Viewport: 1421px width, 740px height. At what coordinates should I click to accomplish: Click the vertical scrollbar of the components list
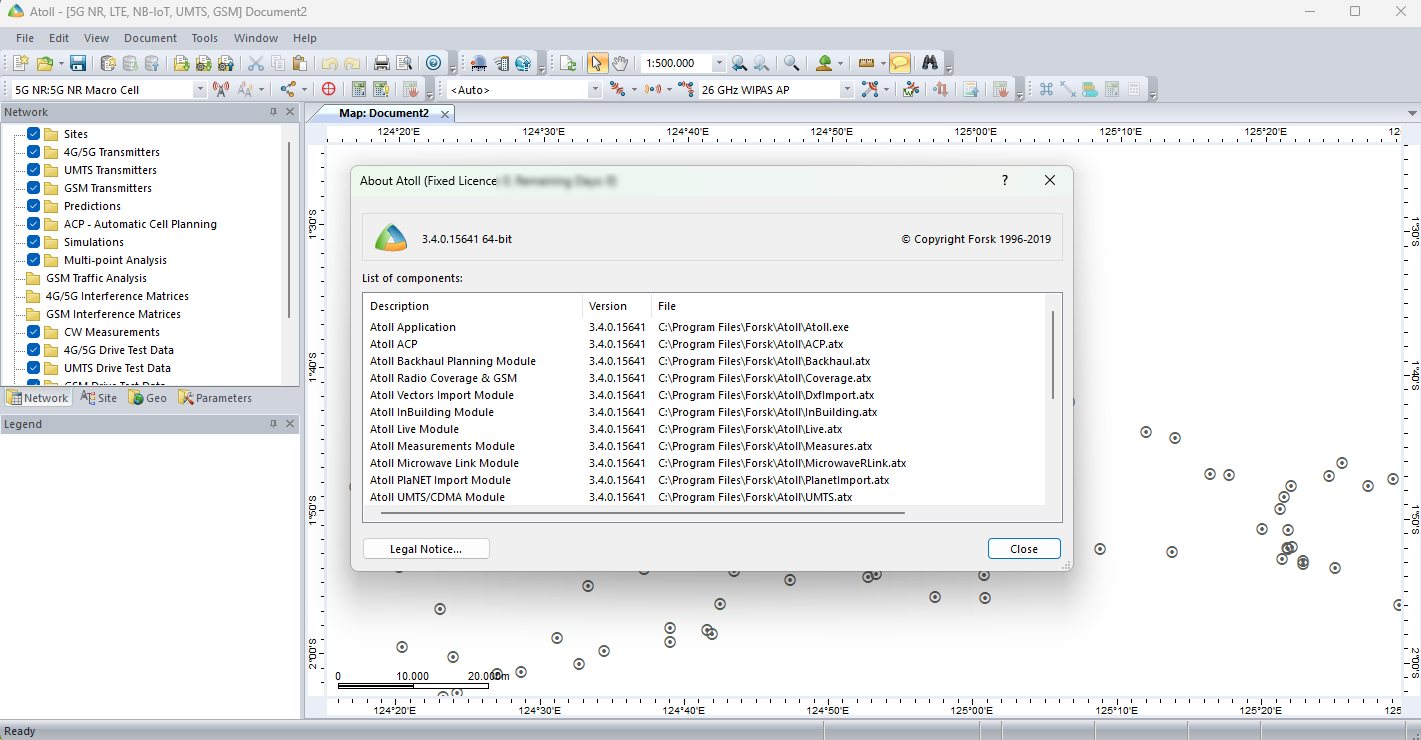coord(1053,355)
